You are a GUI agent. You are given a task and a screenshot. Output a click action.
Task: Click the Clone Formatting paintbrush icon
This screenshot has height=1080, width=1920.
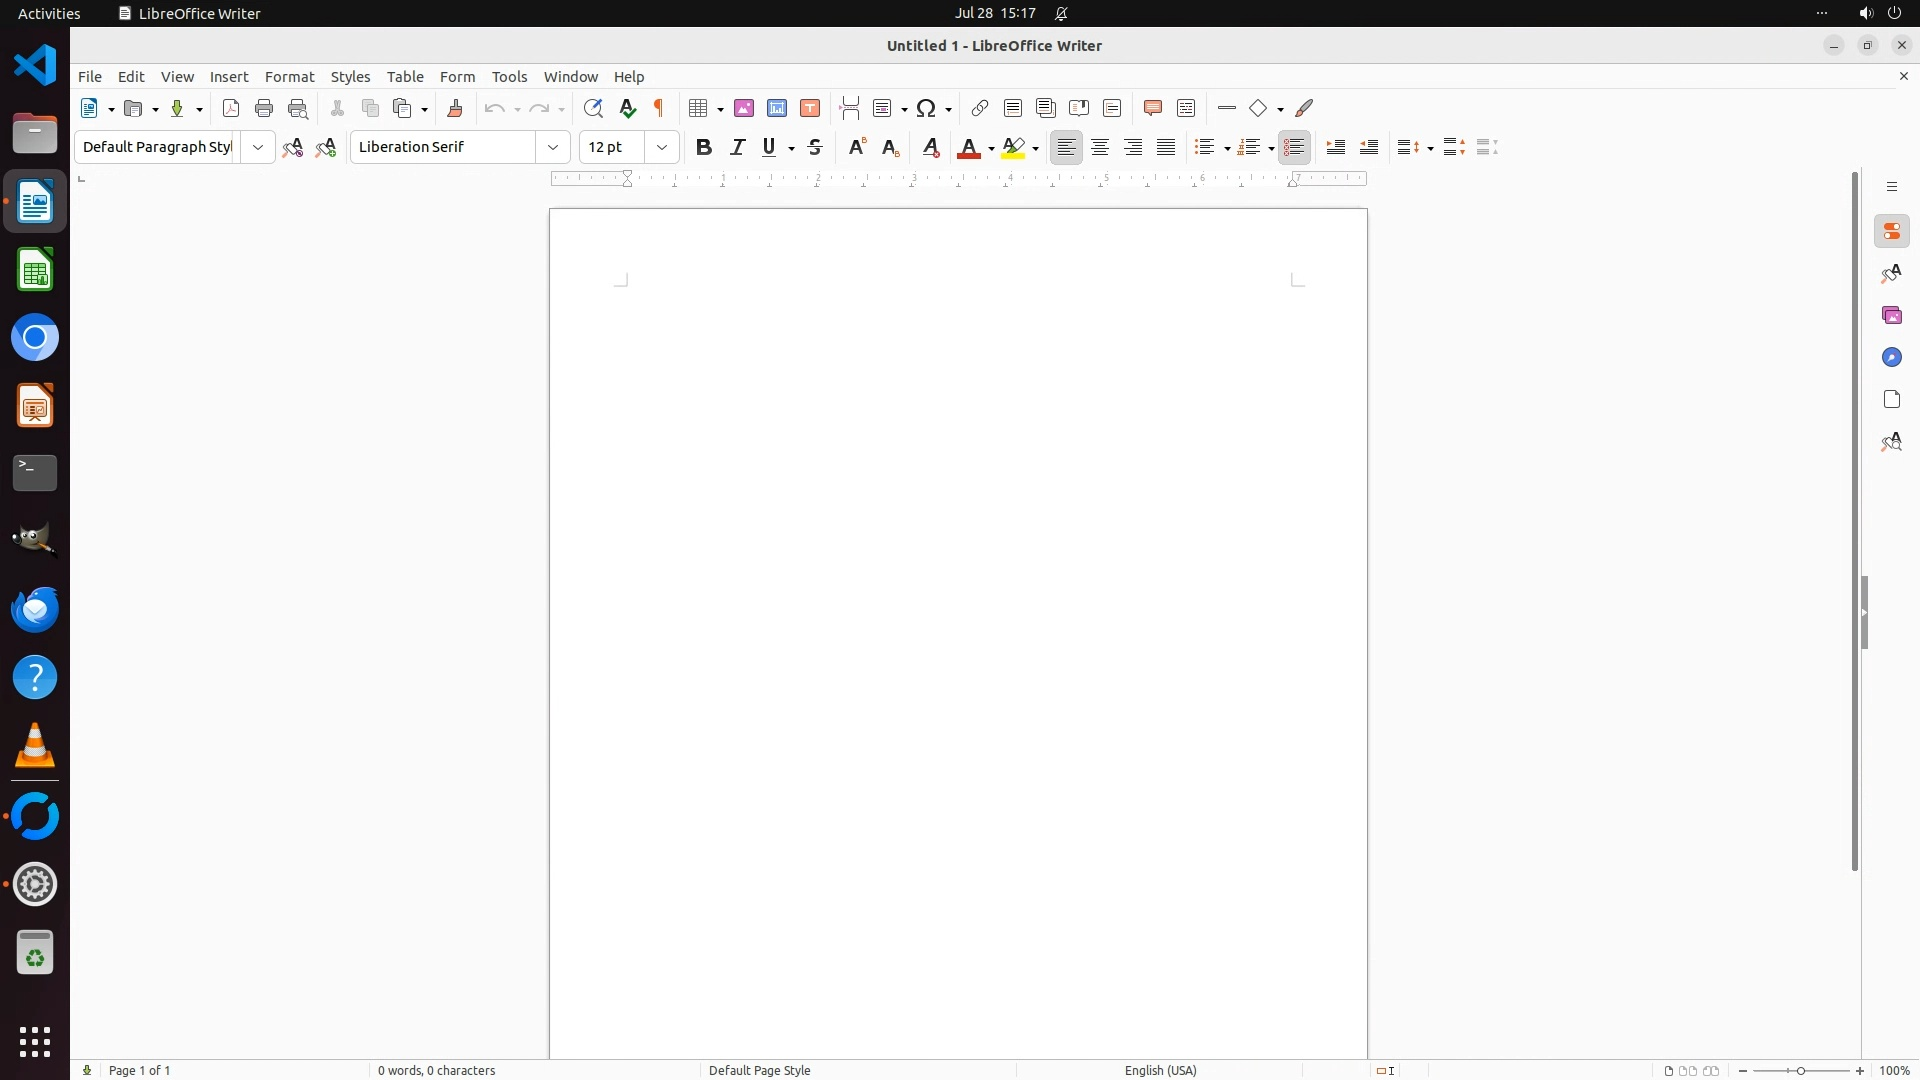(455, 108)
